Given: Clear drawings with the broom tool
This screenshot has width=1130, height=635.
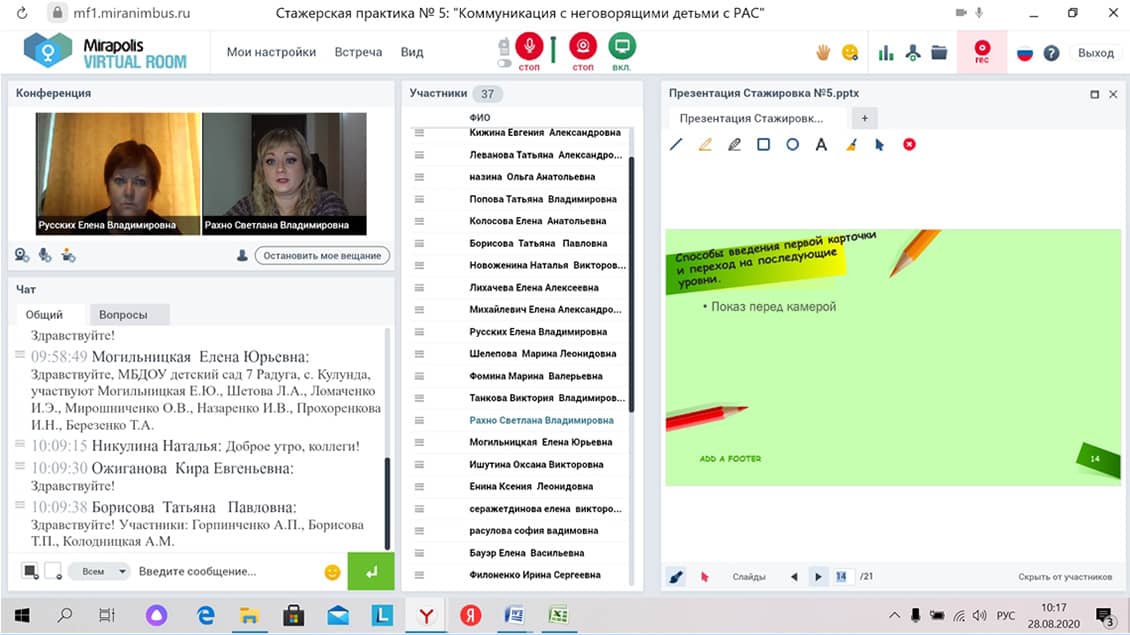Looking at the screenshot, I should point(851,145).
